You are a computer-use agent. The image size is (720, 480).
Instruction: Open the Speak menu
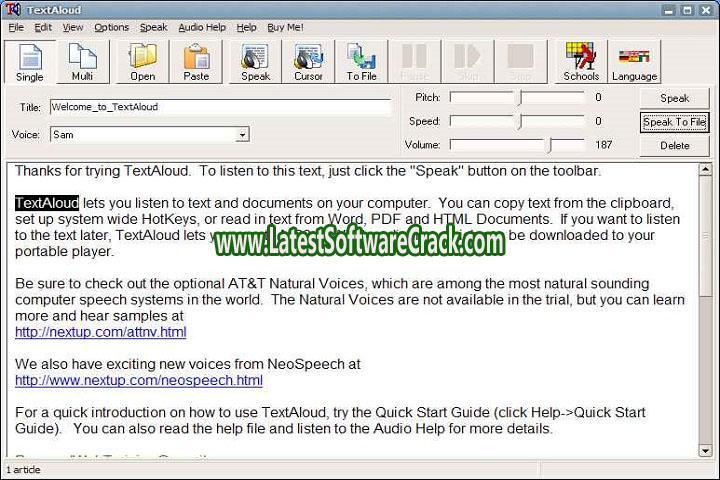click(153, 28)
